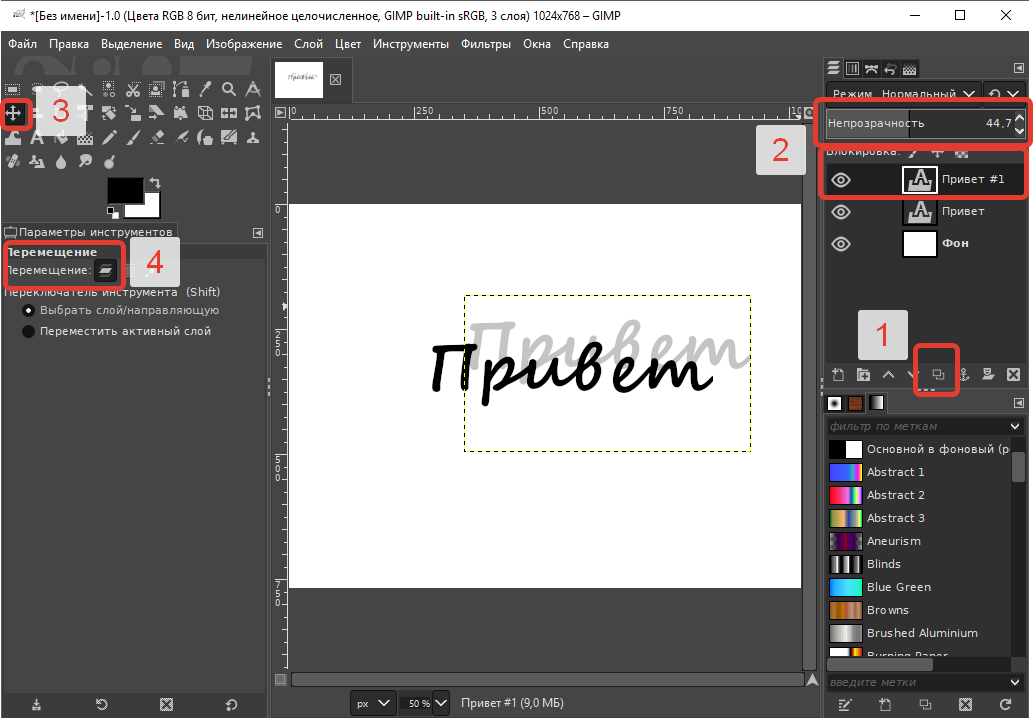The width and height of the screenshot is (1033, 718).
Task: Click the anchor floating layer icon
Action: pyautogui.click(x=963, y=375)
